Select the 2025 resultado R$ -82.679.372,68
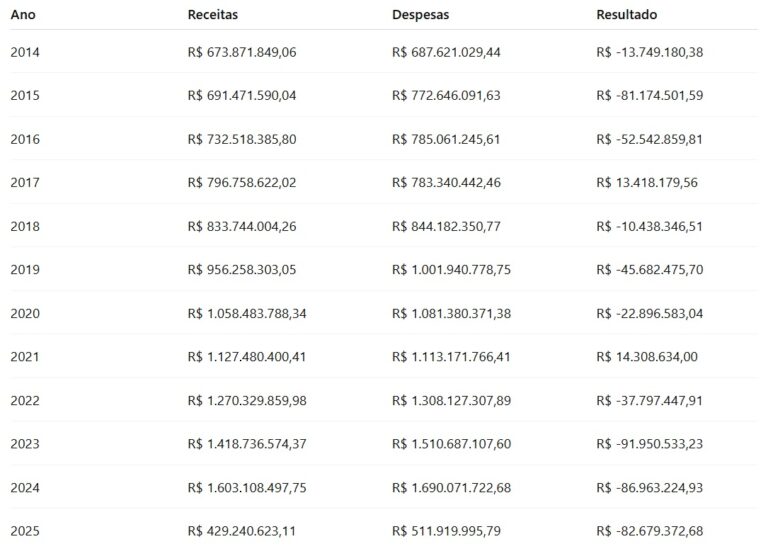The image size is (768, 556). (650, 531)
